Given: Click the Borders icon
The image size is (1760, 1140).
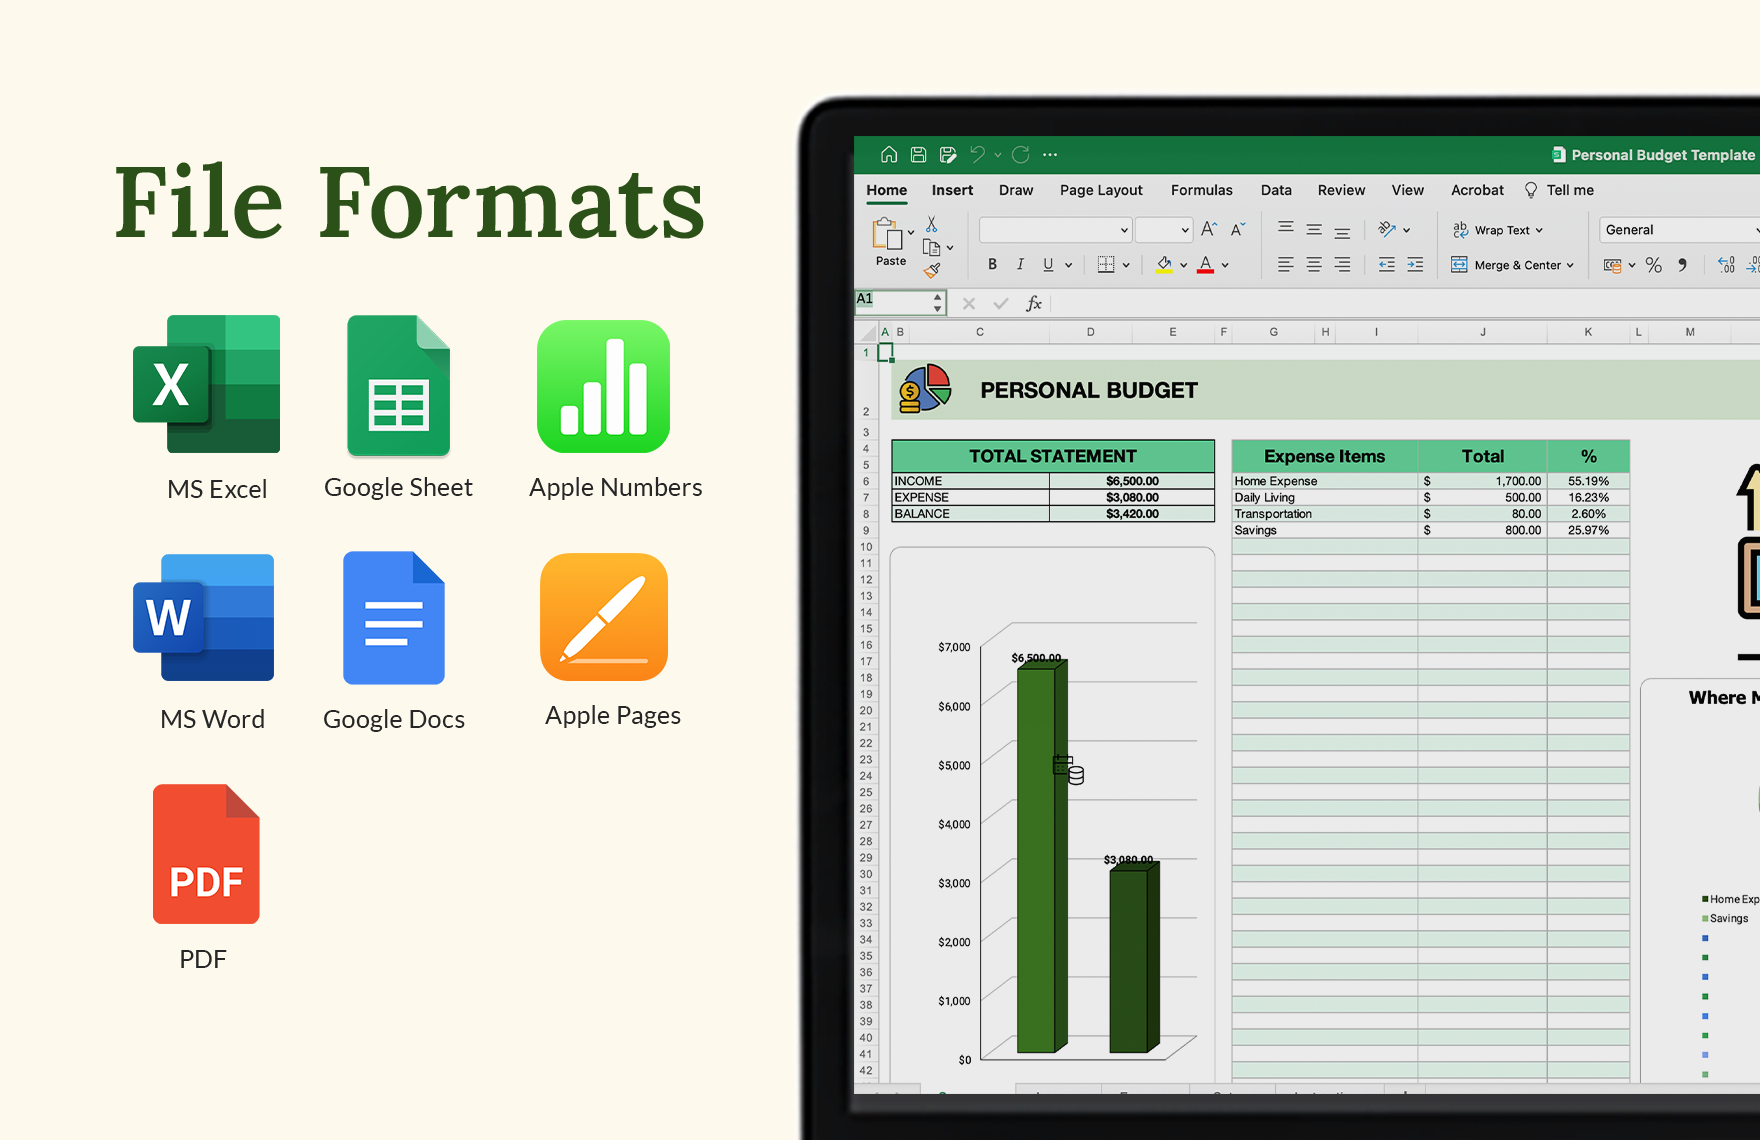Looking at the screenshot, I should [1106, 265].
